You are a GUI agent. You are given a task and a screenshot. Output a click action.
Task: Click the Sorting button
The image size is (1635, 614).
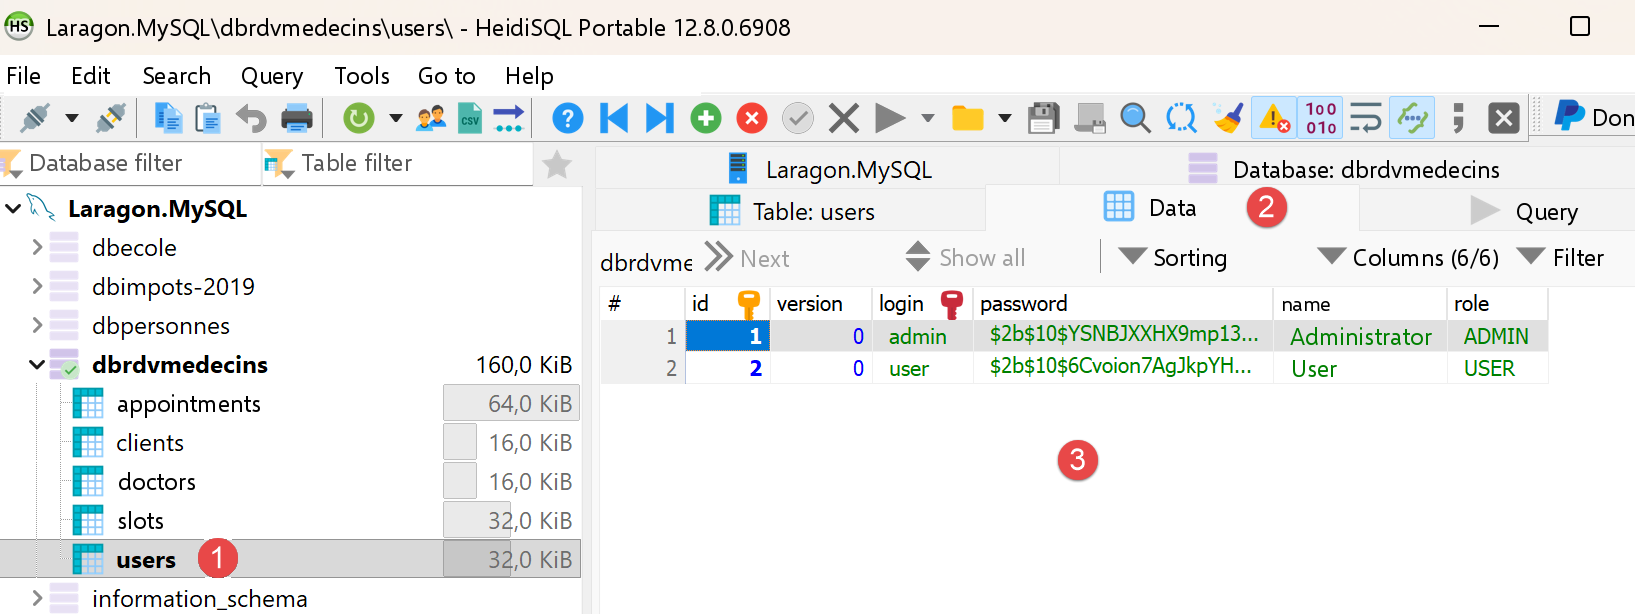click(1172, 257)
